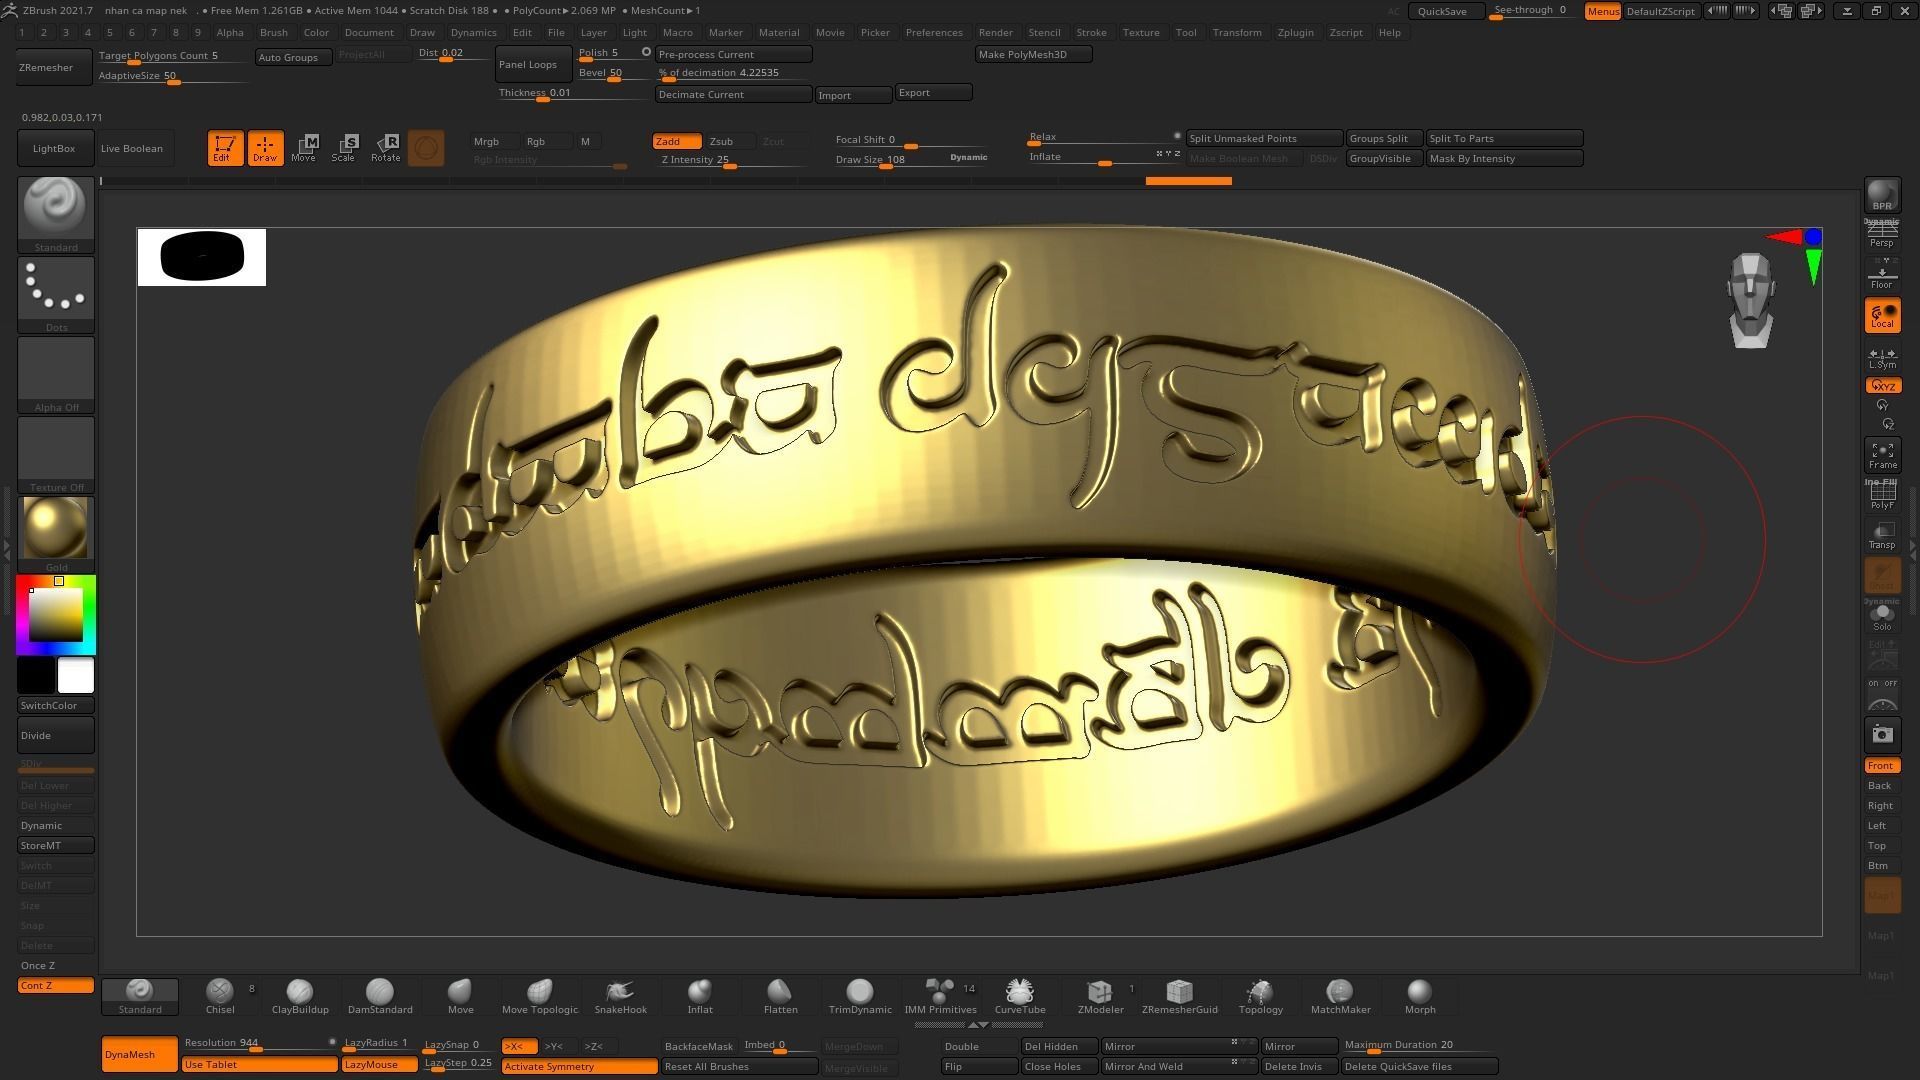Choose the Rotate transform icon
The height and width of the screenshot is (1080, 1920).
click(x=386, y=148)
